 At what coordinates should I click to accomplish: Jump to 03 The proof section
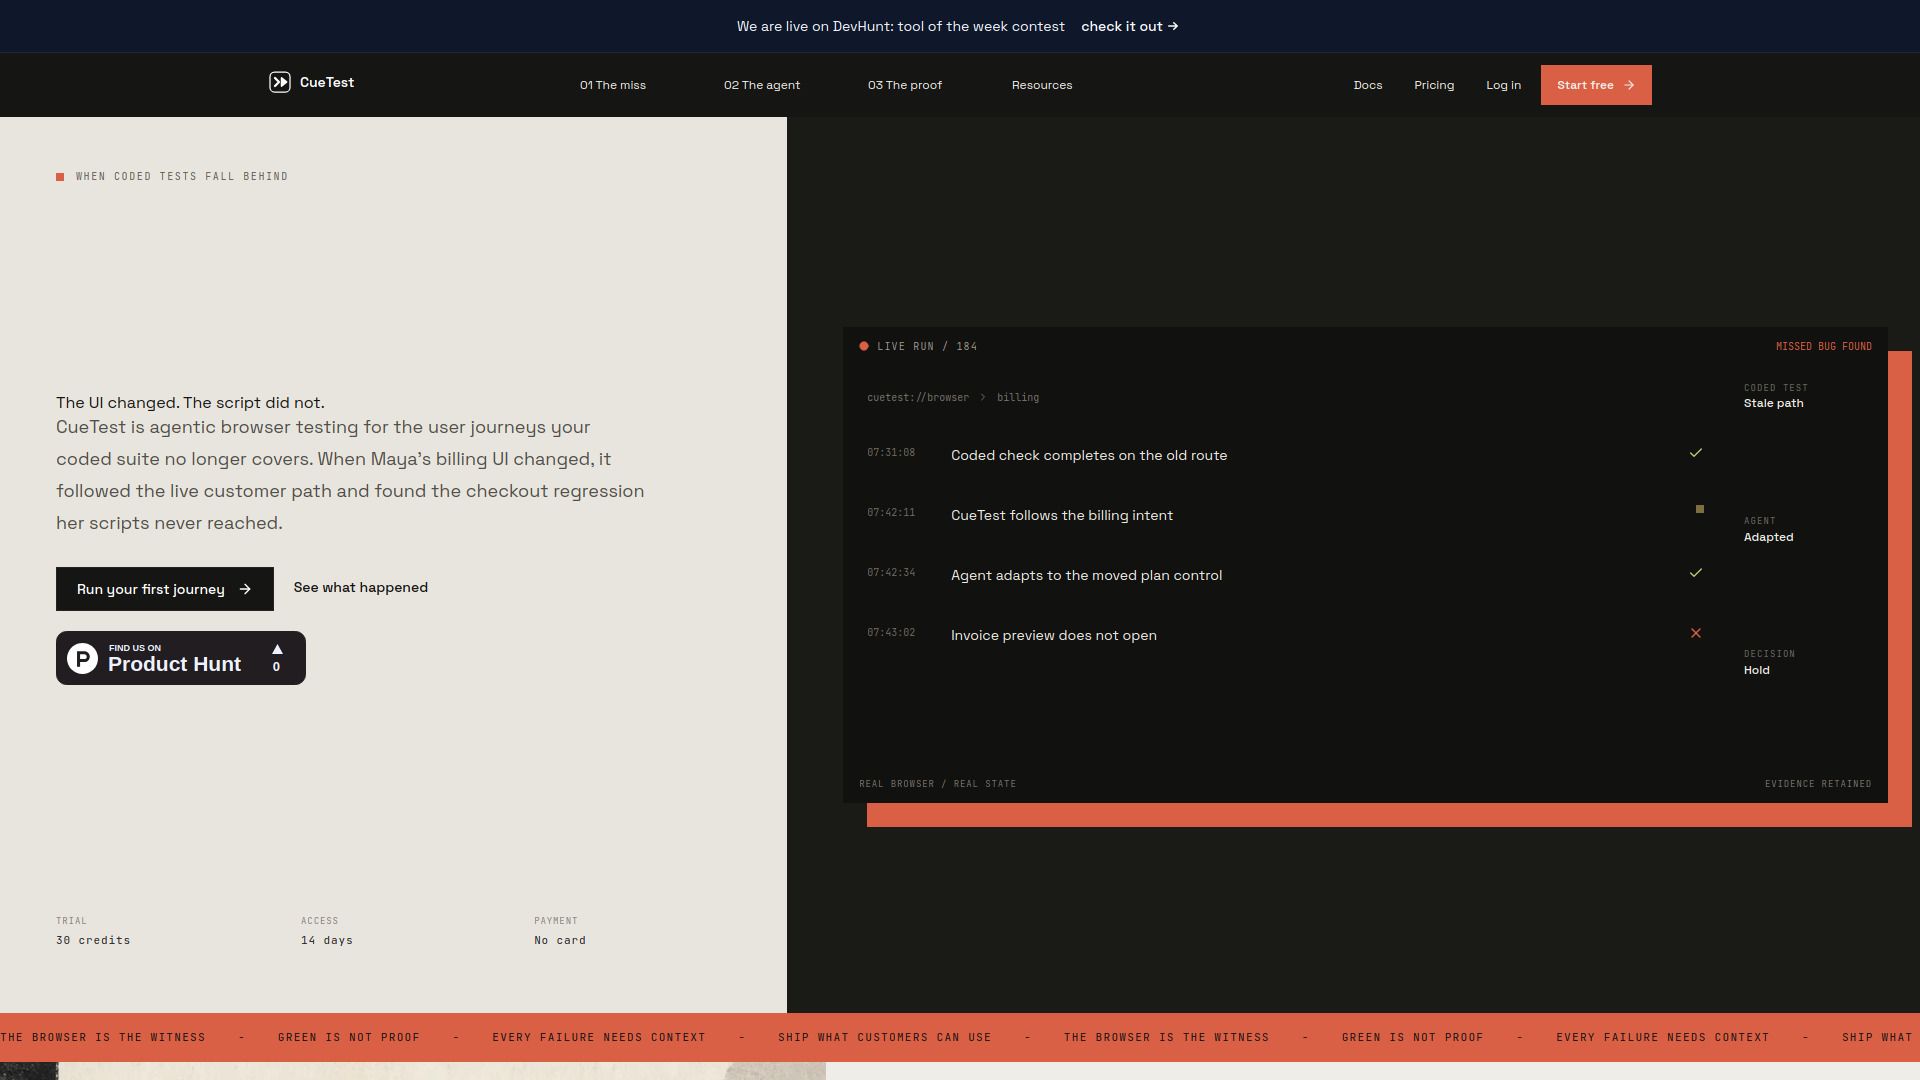(x=905, y=85)
